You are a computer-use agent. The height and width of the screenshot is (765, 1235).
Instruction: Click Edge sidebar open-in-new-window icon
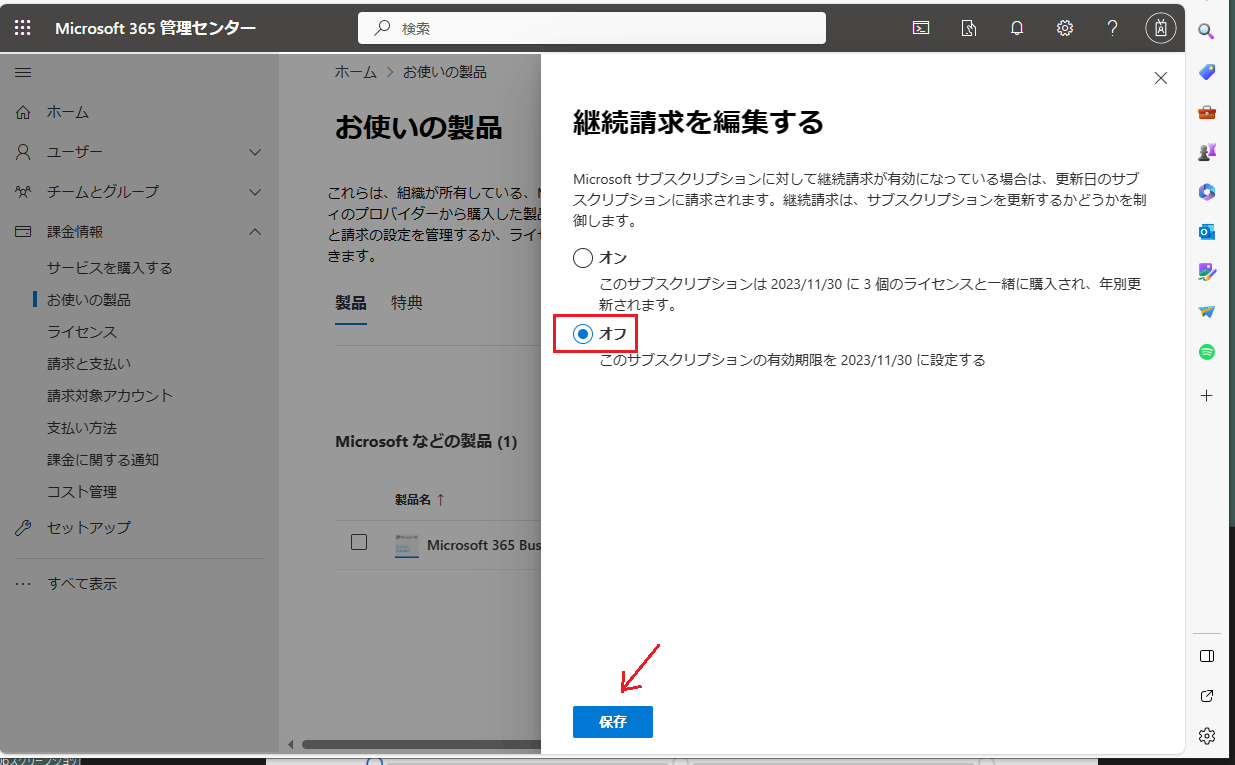[1207, 696]
